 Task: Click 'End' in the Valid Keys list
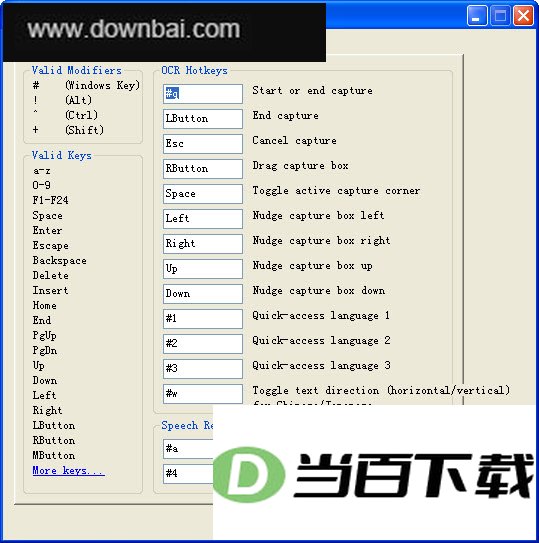(x=42, y=320)
